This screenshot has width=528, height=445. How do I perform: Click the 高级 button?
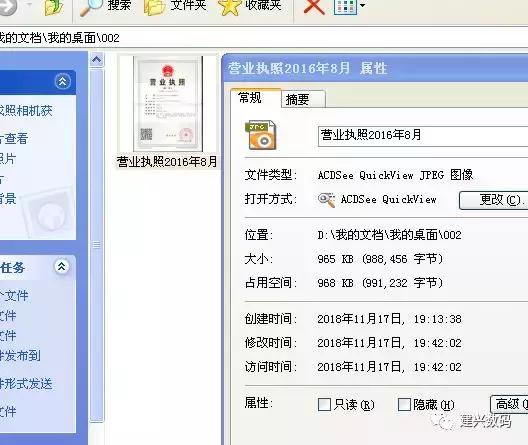pyautogui.click(x=509, y=404)
